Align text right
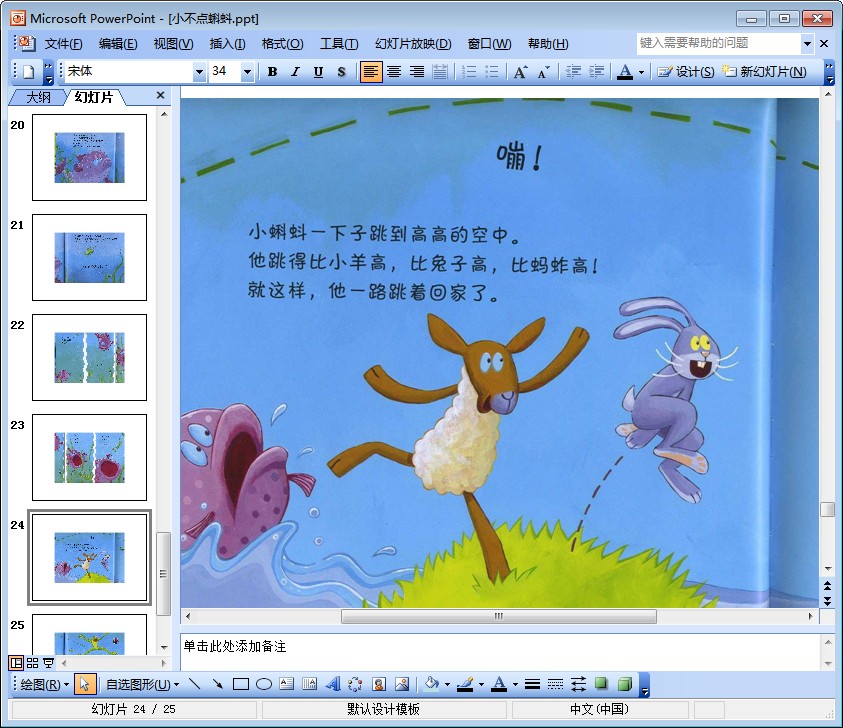The height and width of the screenshot is (728, 843). [417, 72]
